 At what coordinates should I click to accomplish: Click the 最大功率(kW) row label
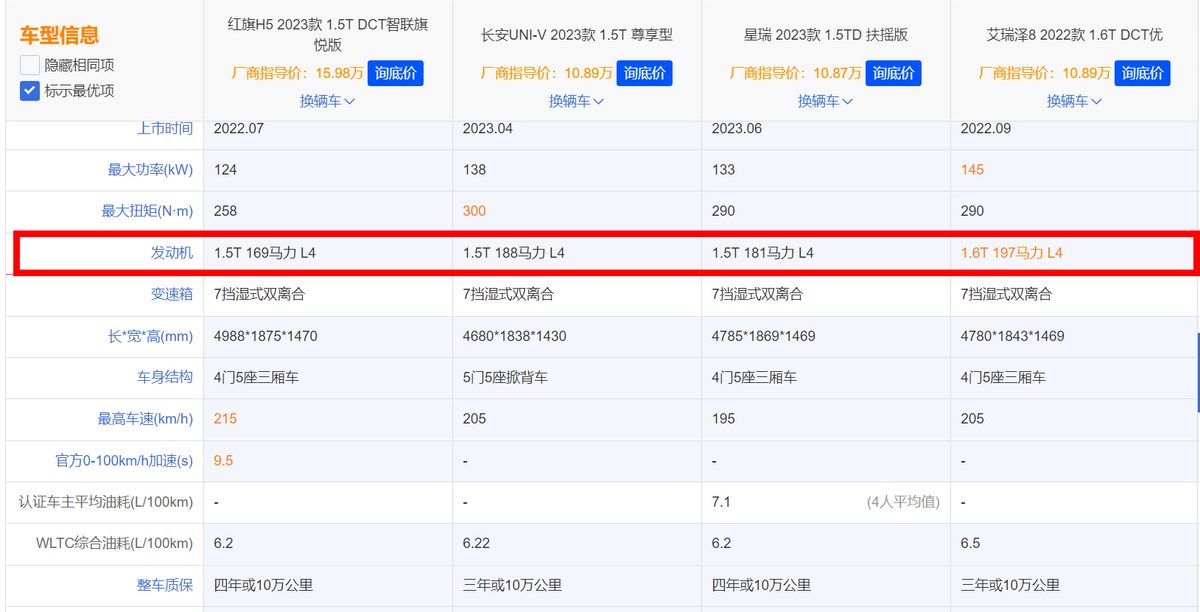pyautogui.click(x=150, y=170)
